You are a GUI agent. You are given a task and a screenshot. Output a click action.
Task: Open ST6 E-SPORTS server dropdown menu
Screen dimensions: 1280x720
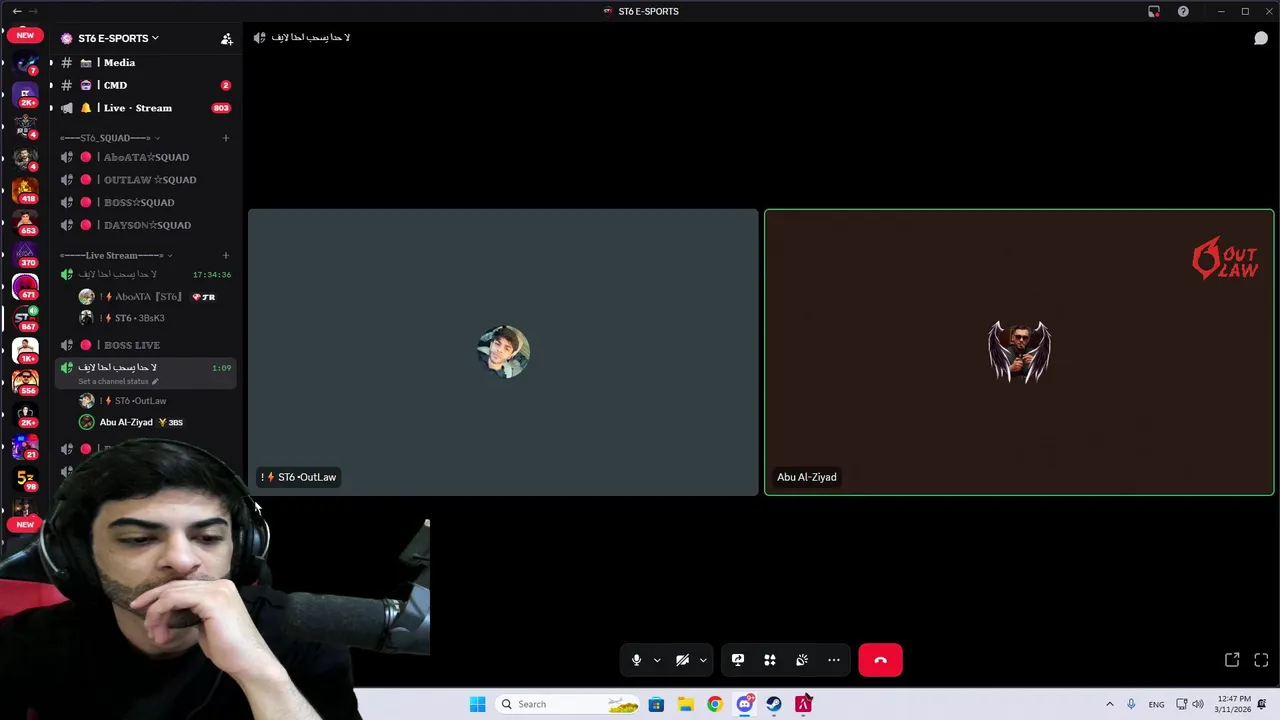(x=119, y=38)
